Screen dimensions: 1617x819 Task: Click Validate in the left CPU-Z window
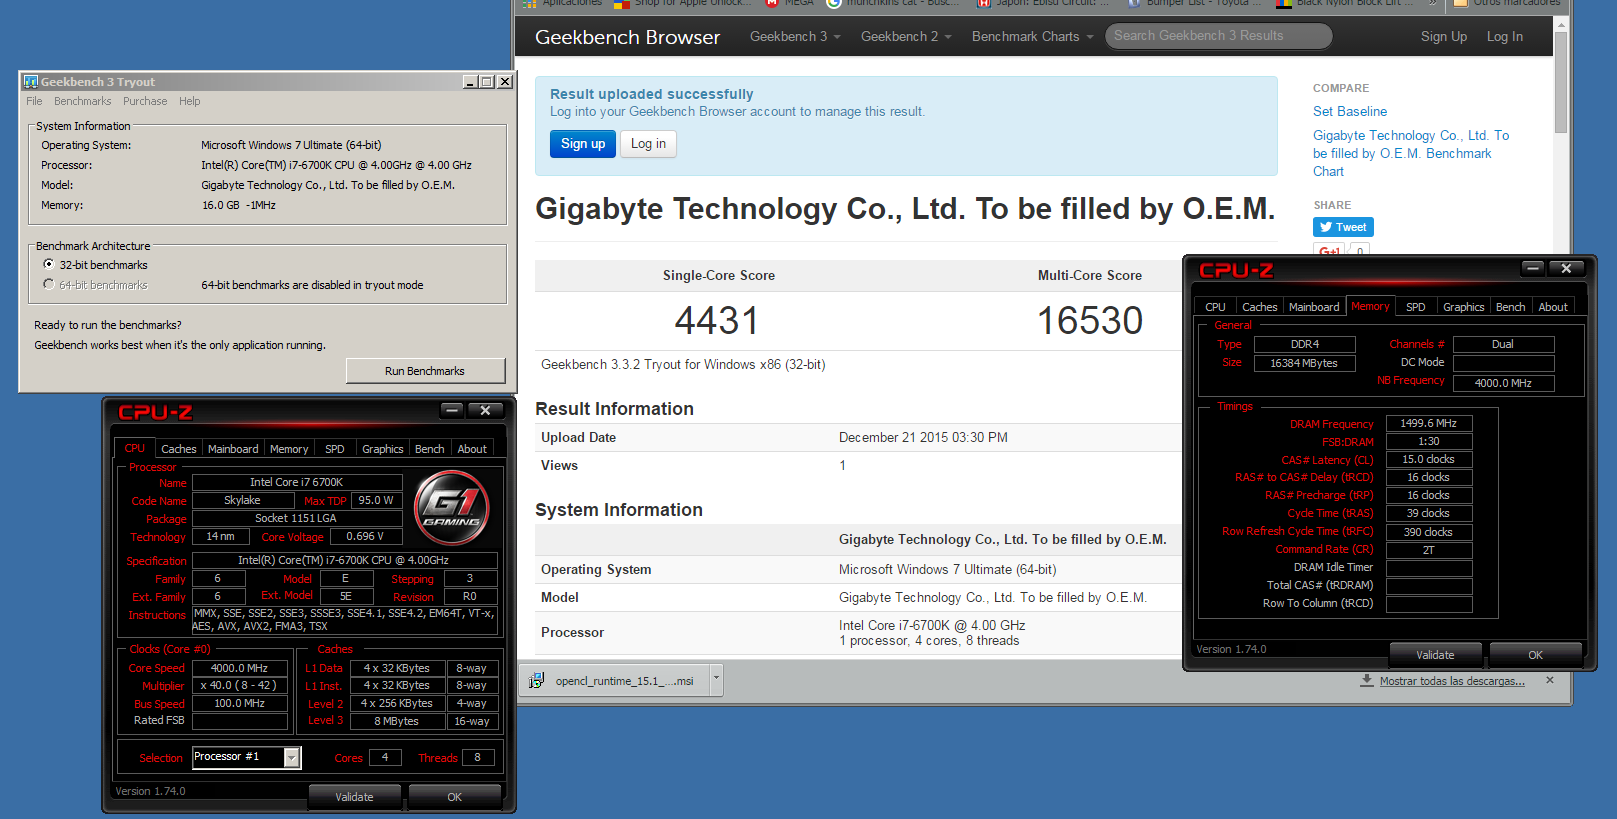[354, 797]
